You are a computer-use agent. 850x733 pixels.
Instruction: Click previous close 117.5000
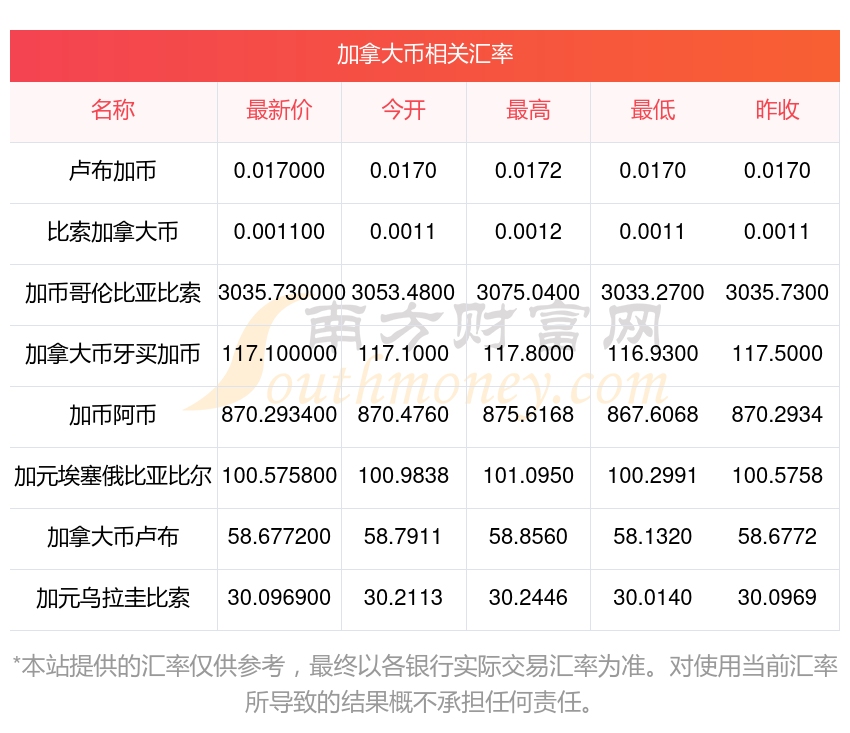tap(777, 354)
